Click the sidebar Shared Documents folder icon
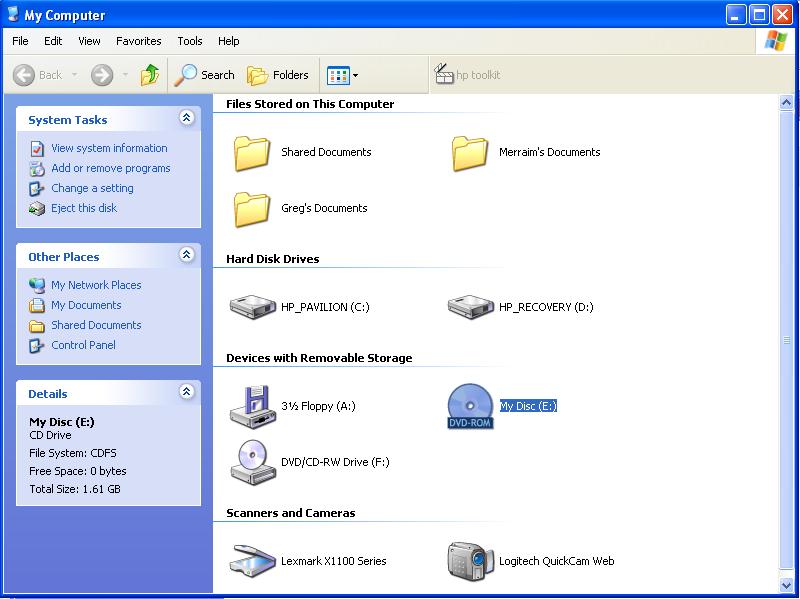The width and height of the screenshot is (800, 599). coord(37,326)
